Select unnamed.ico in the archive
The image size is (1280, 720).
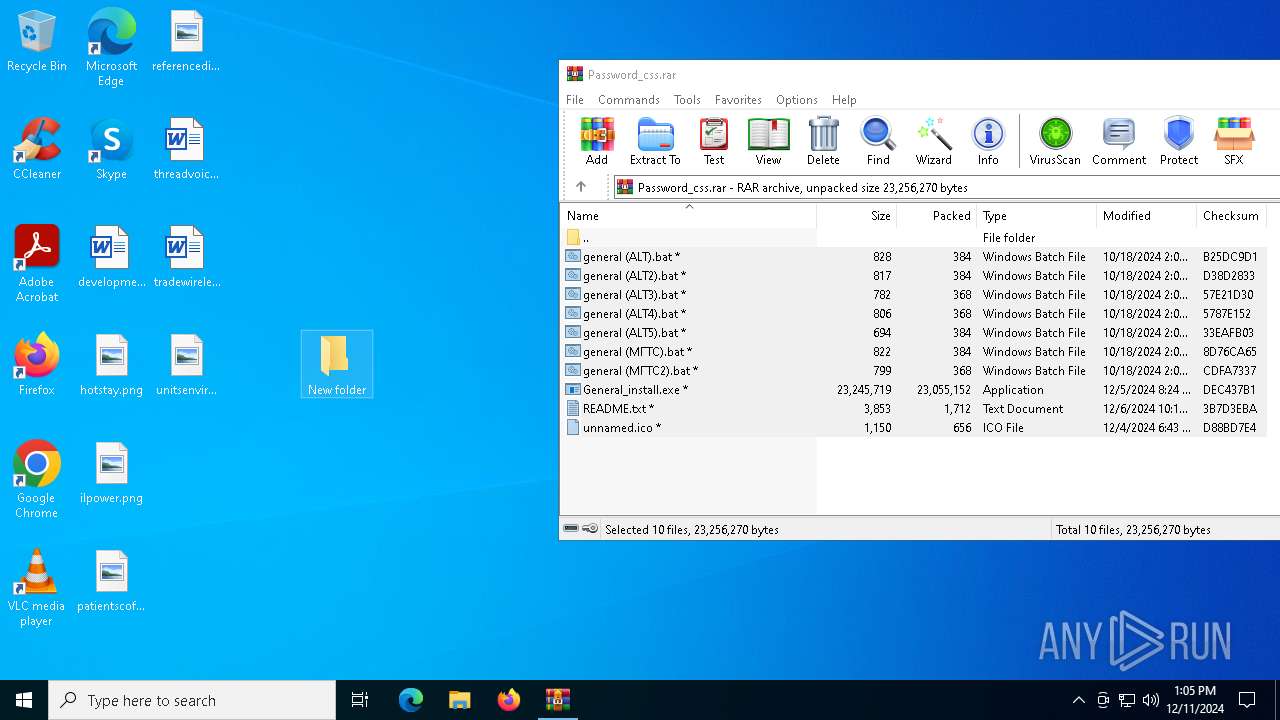click(x=913, y=428)
